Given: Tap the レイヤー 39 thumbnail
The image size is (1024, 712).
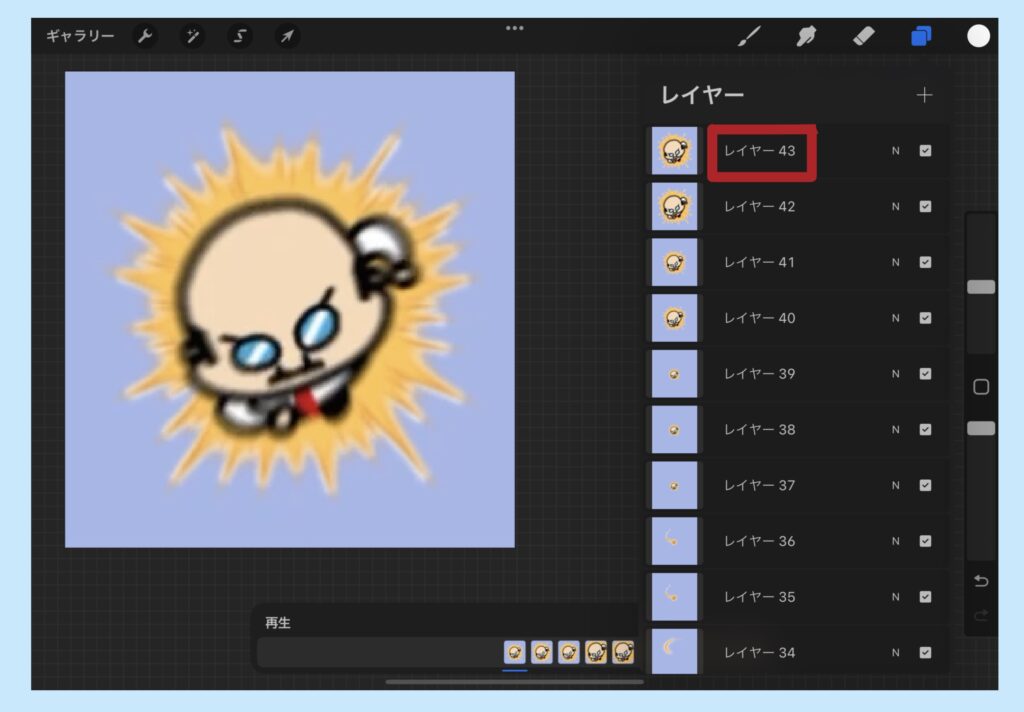Looking at the screenshot, I should pos(675,374).
